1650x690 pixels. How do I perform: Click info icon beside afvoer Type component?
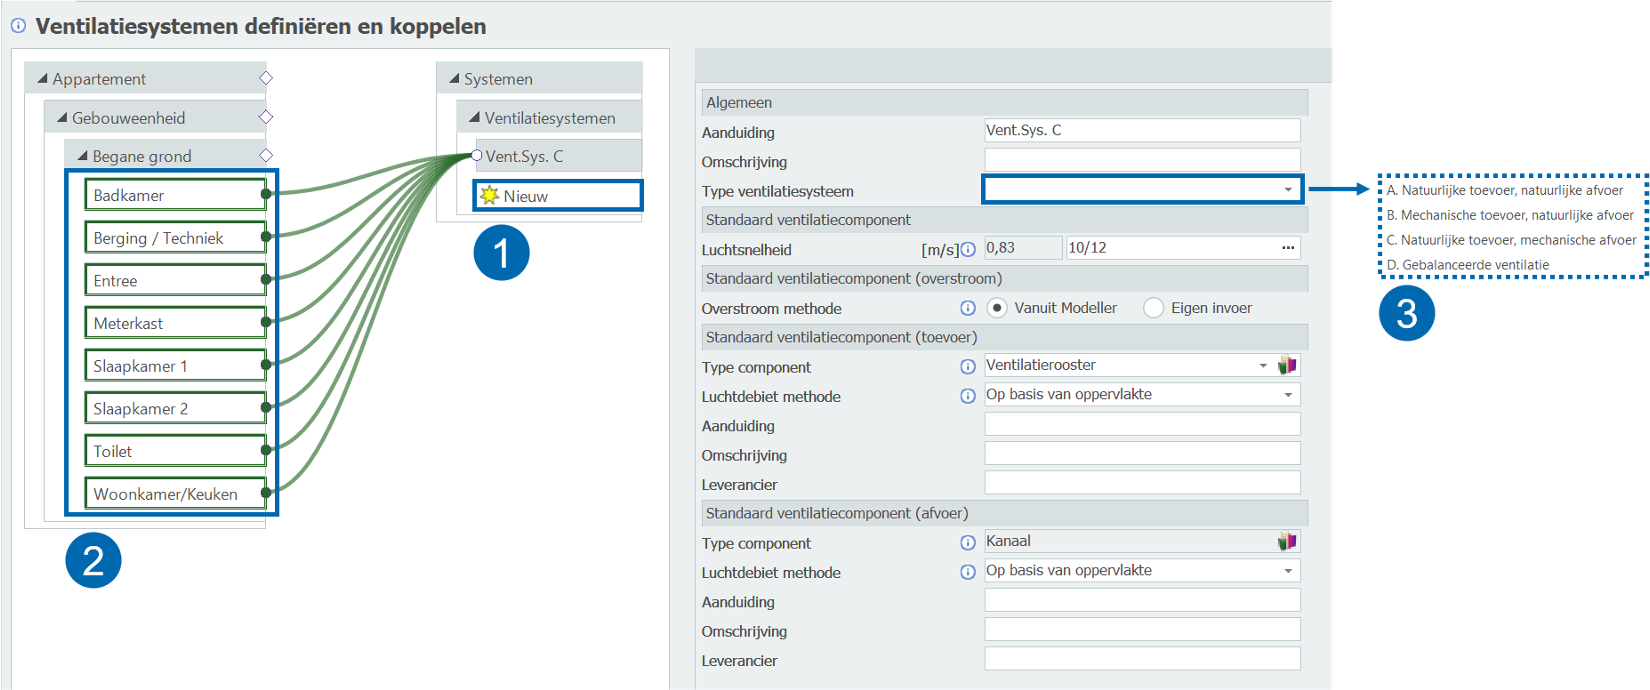pos(968,543)
